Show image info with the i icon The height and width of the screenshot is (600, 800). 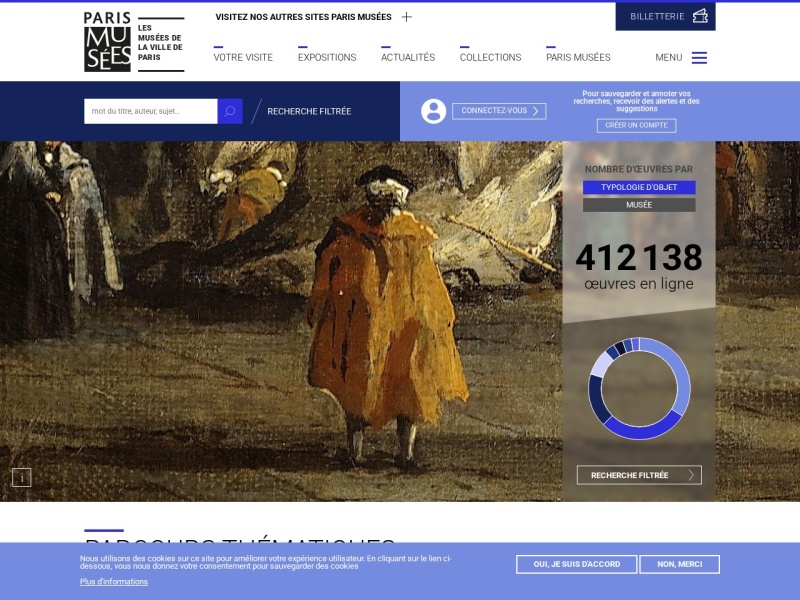(x=21, y=478)
